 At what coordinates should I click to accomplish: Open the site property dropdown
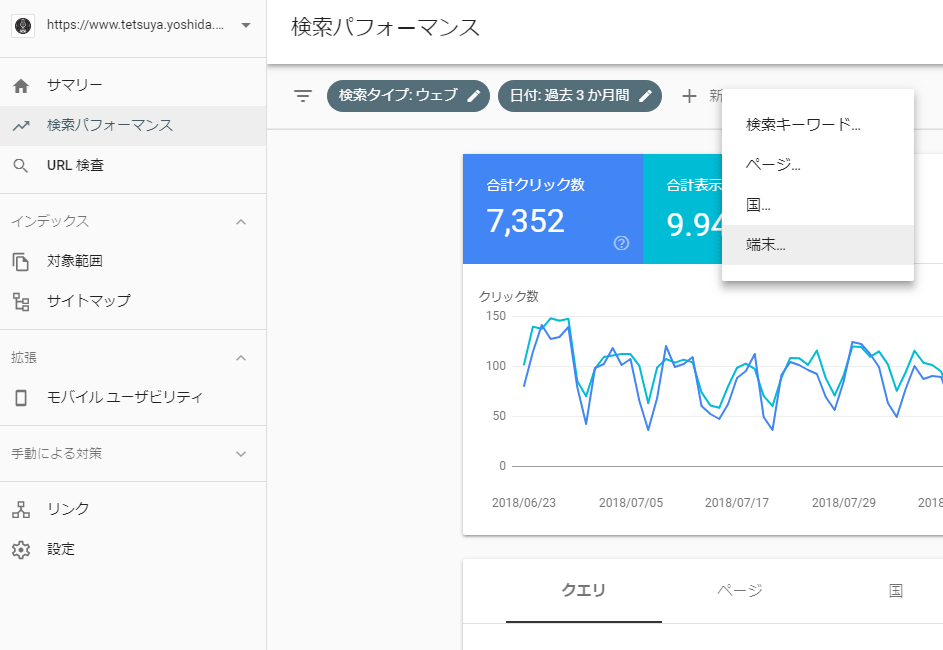point(246,26)
